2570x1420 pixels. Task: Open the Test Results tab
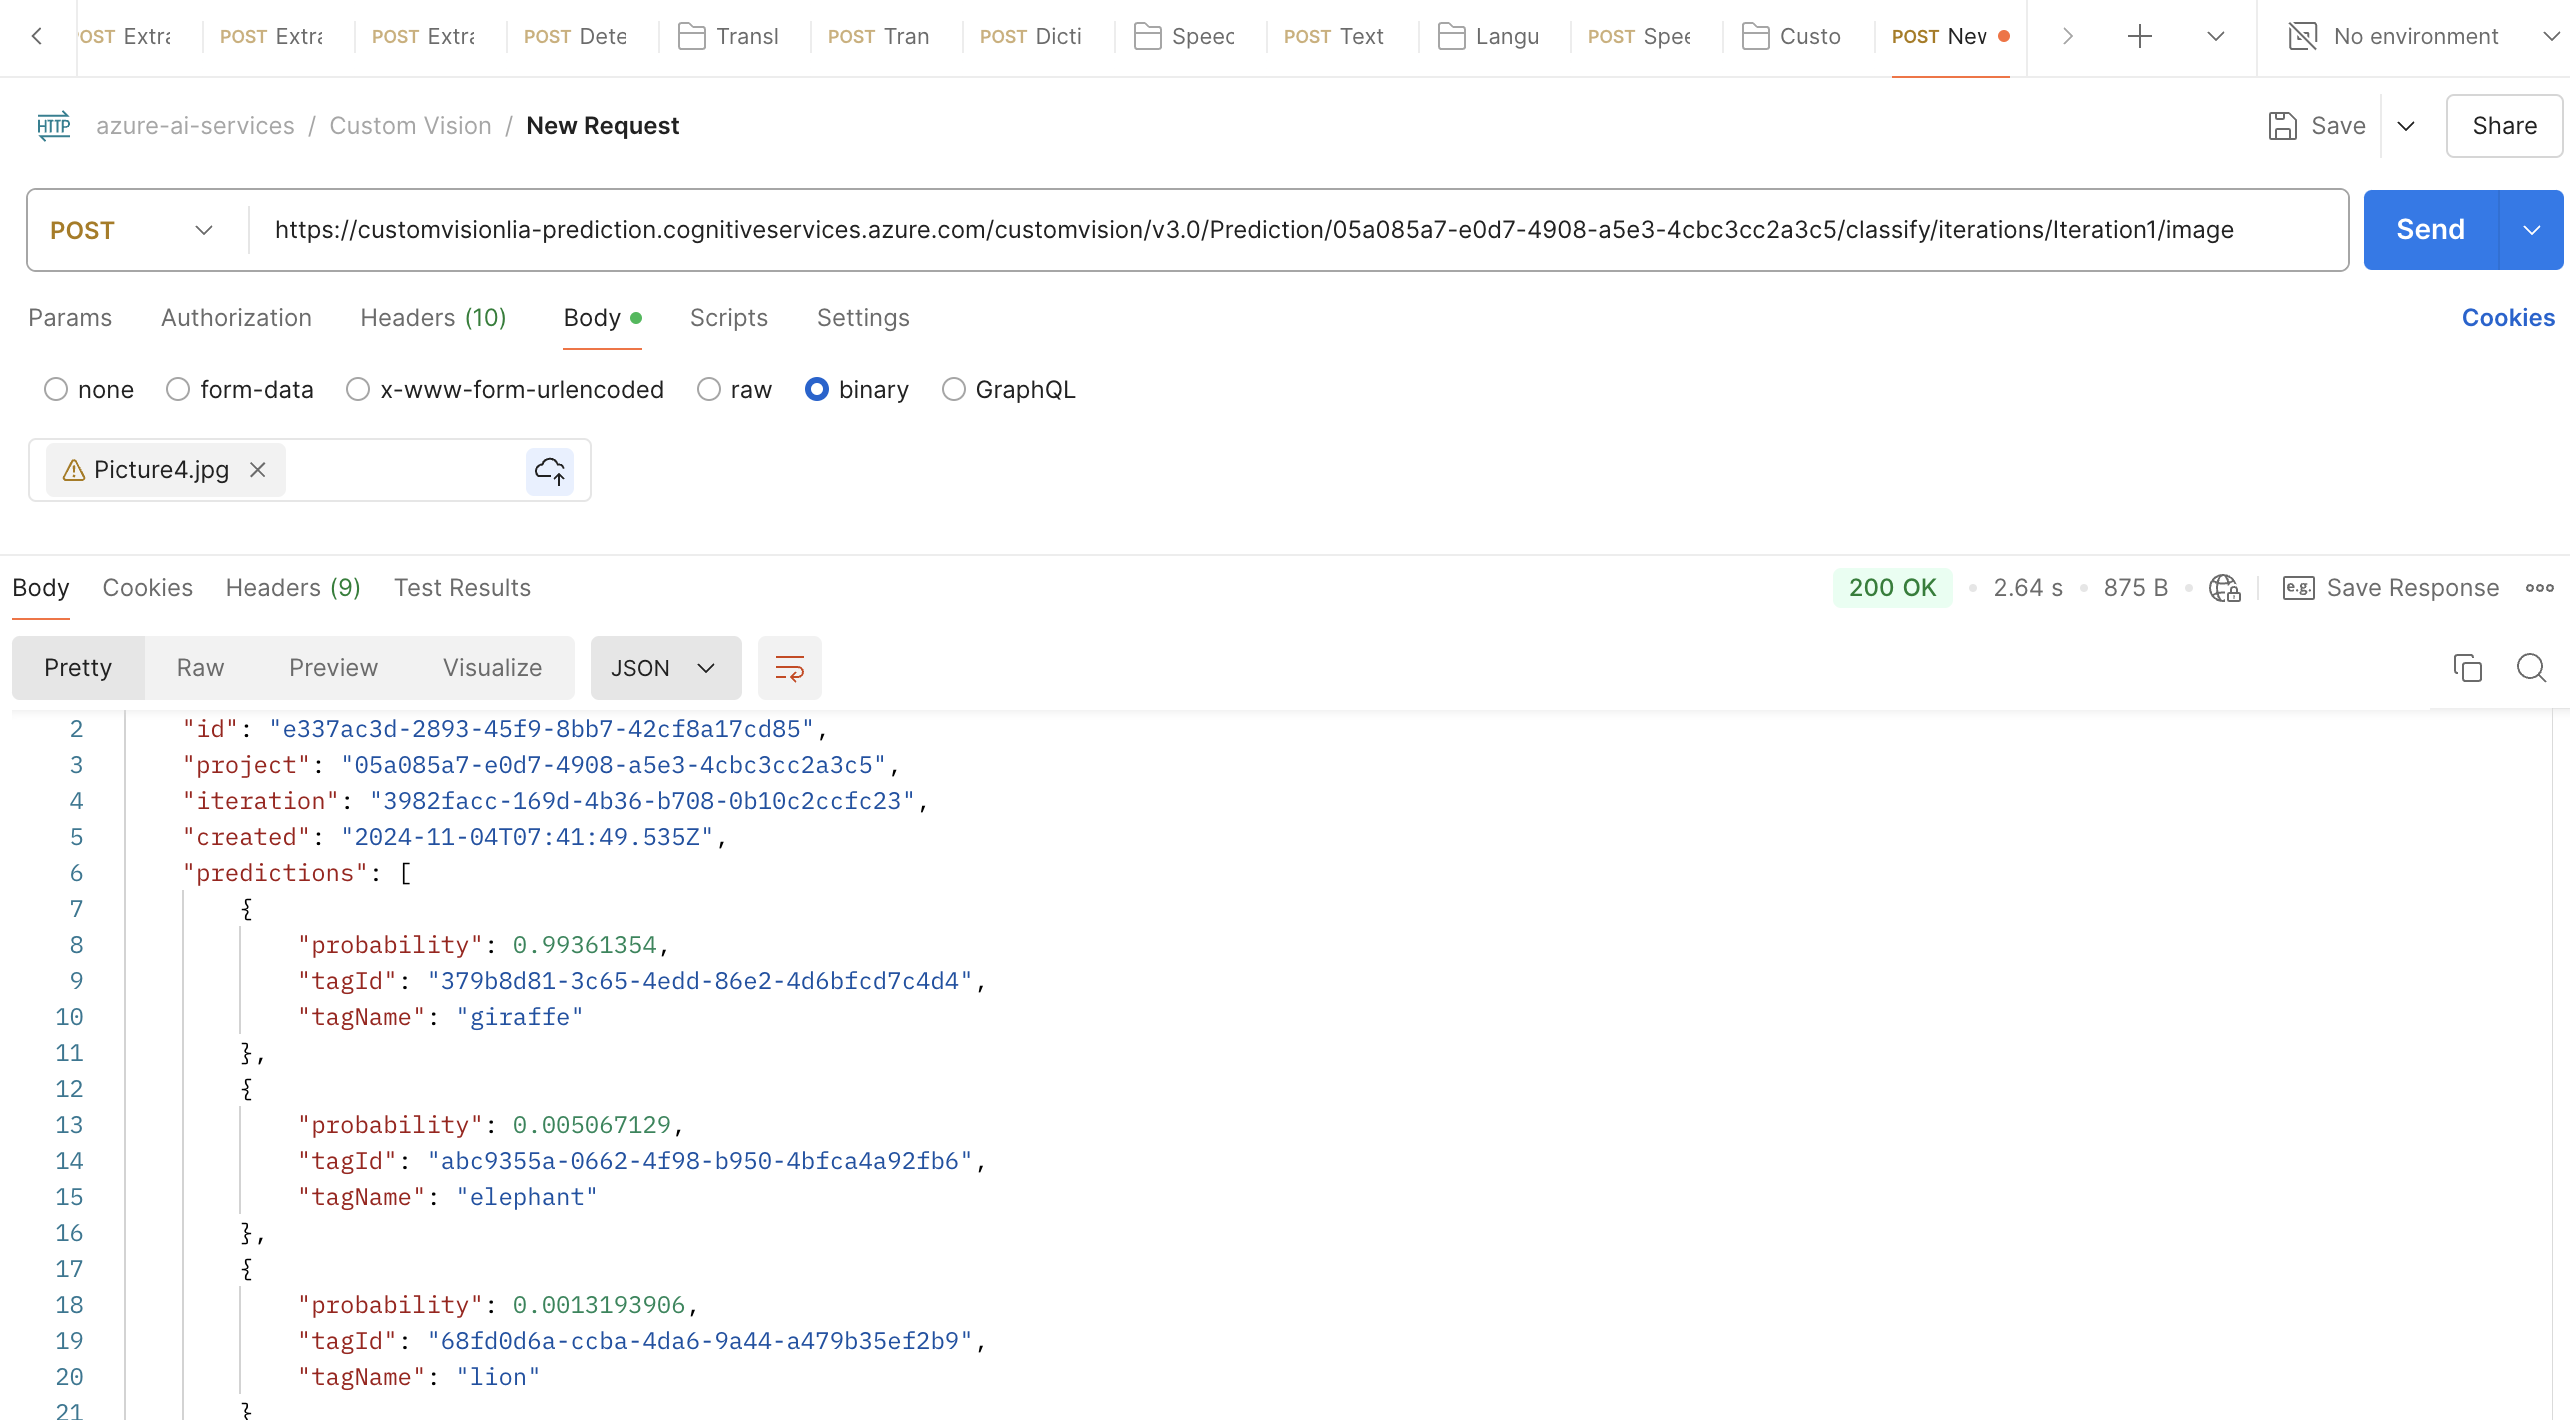click(462, 588)
